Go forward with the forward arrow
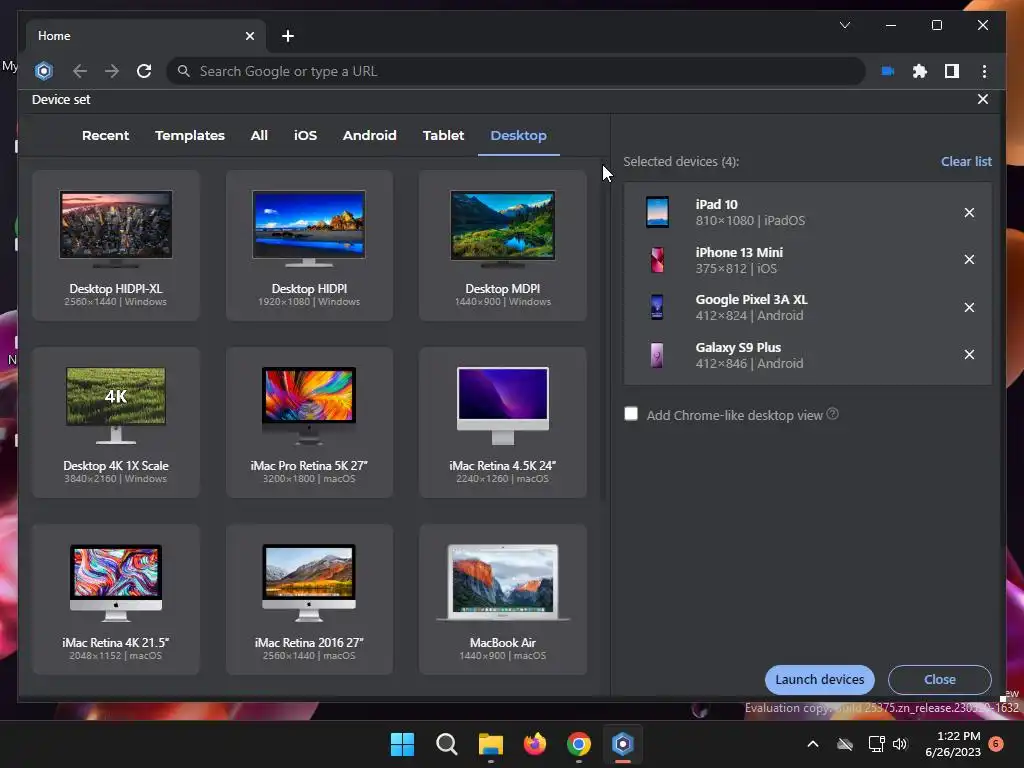The image size is (1024, 768). (112, 71)
